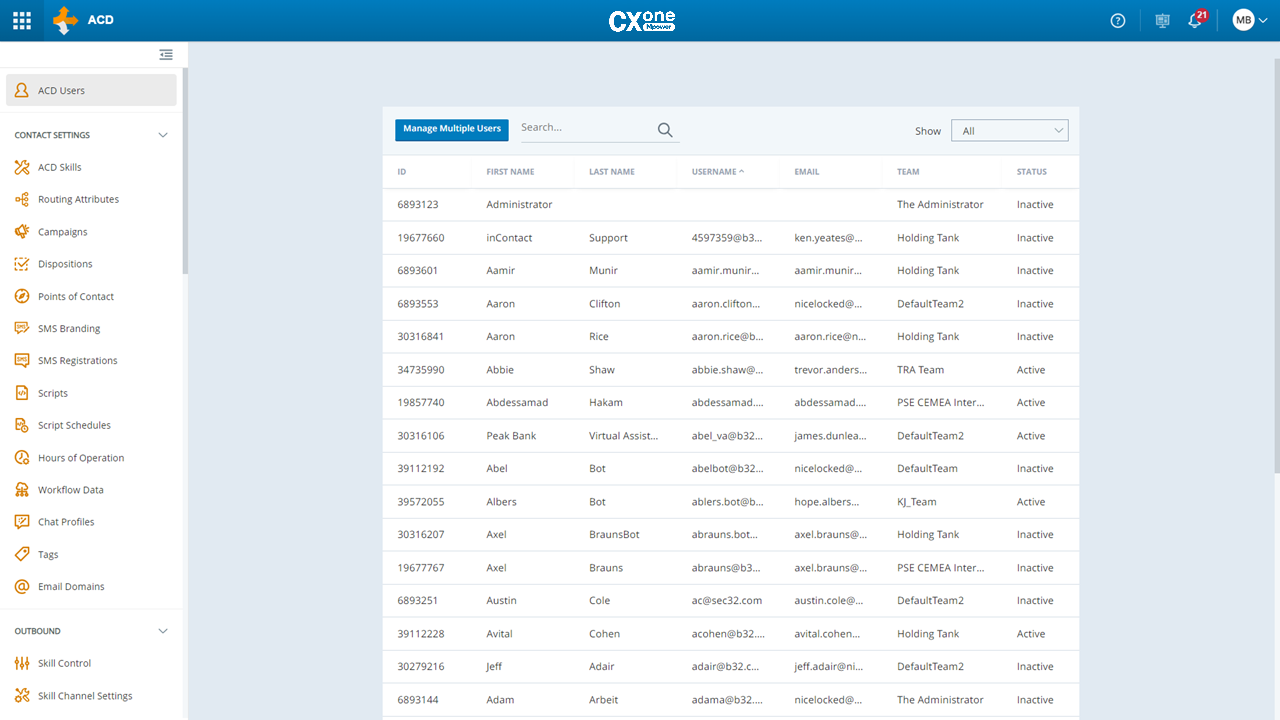Click the search magnifier icon

click(665, 130)
